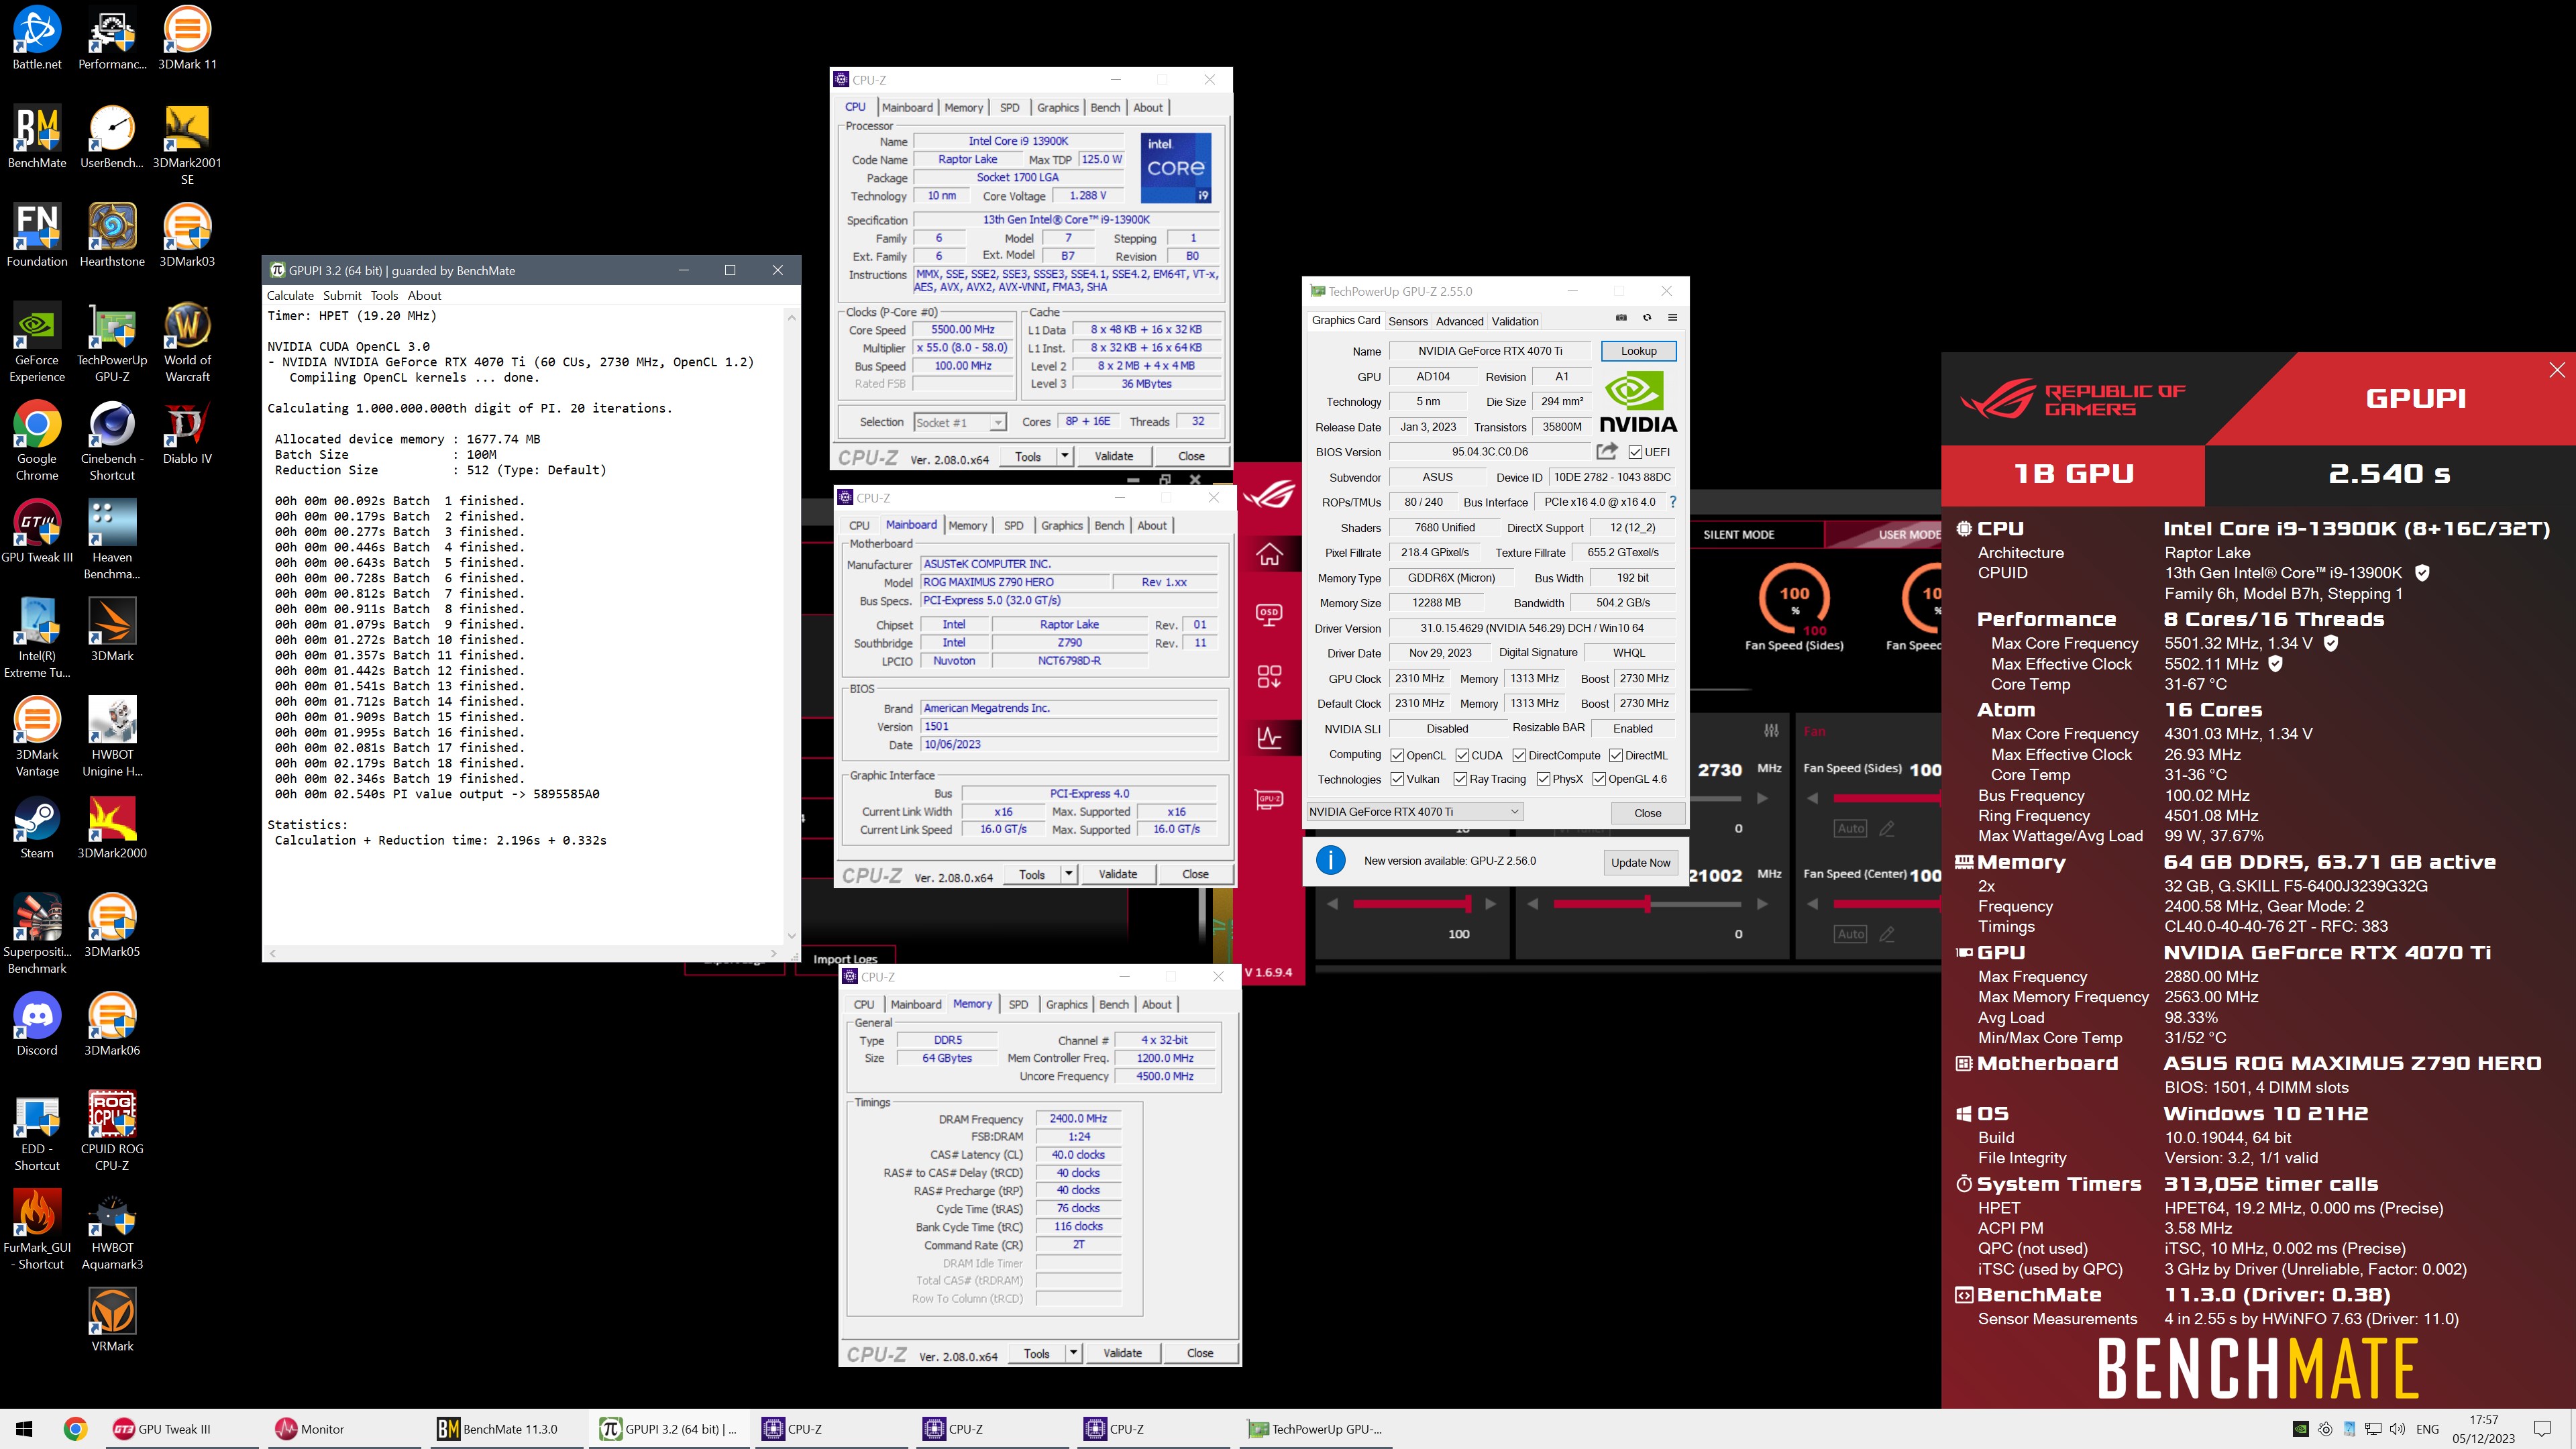The height and width of the screenshot is (1449, 2576).
Task: Open VRMark desktop icon
Action: click(112, 1320)
